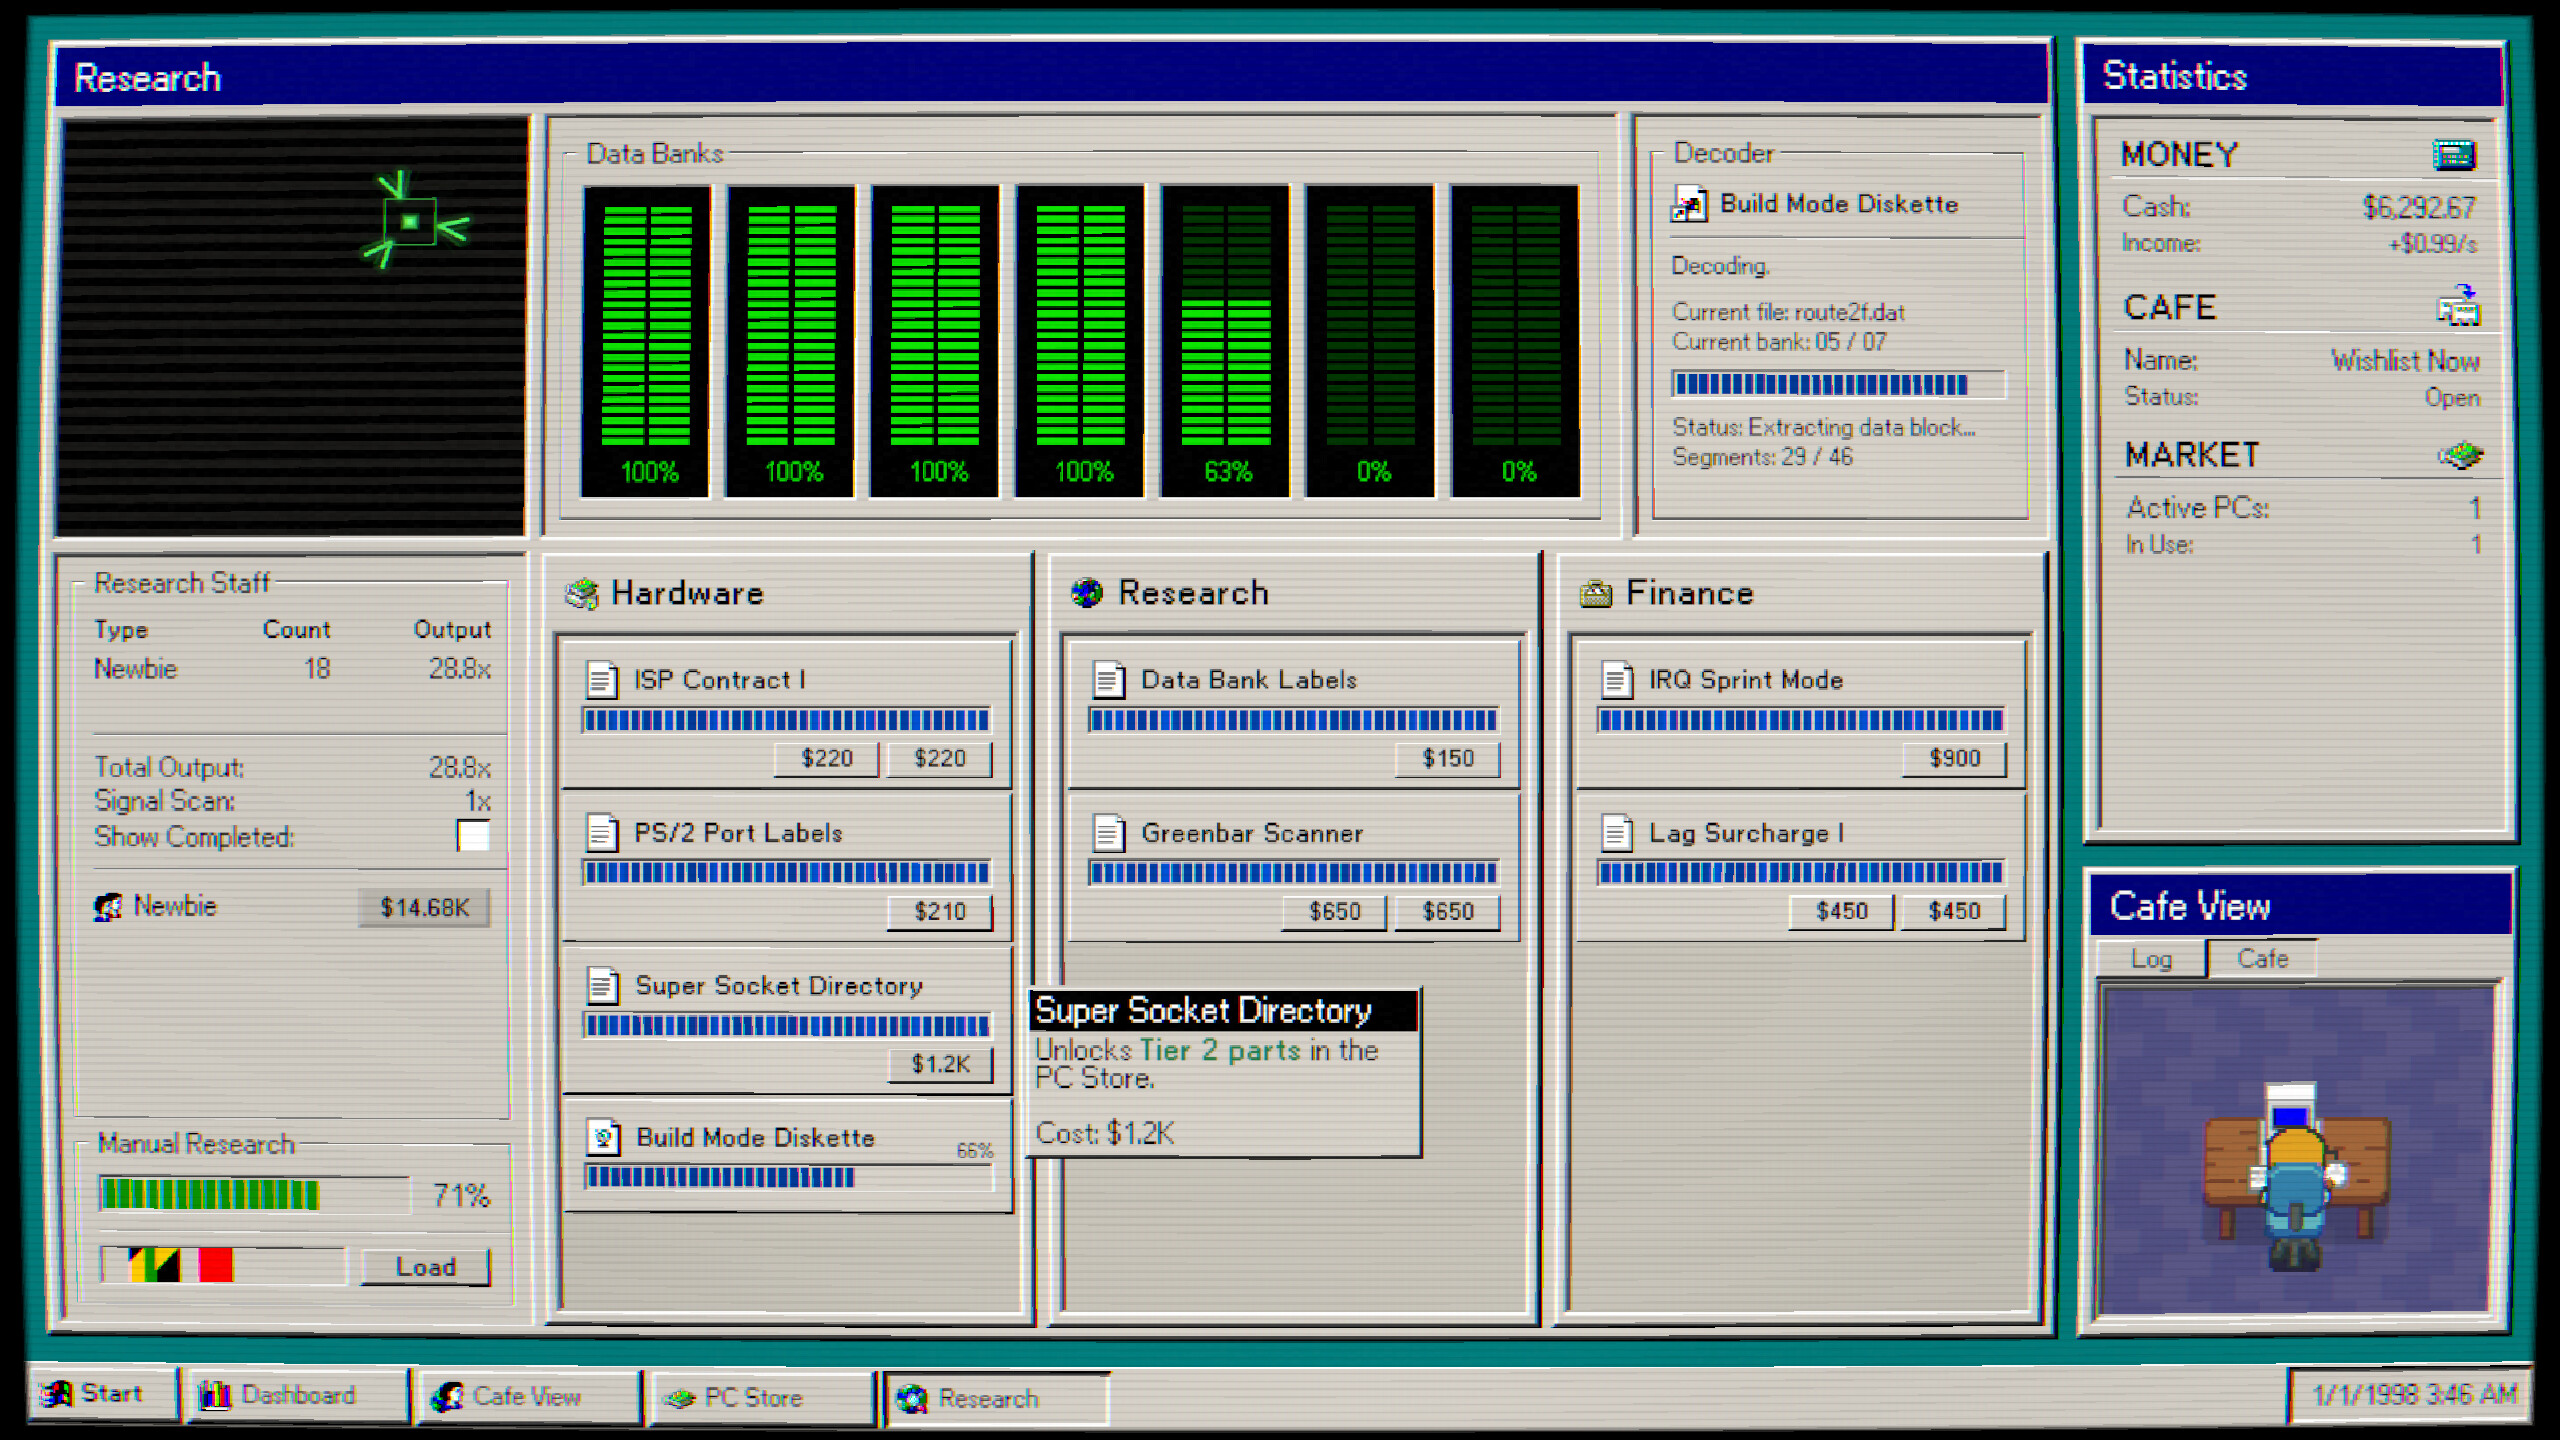
Task: Purchase PS/2 Port Labels for $210
Action: click(940, 911)
